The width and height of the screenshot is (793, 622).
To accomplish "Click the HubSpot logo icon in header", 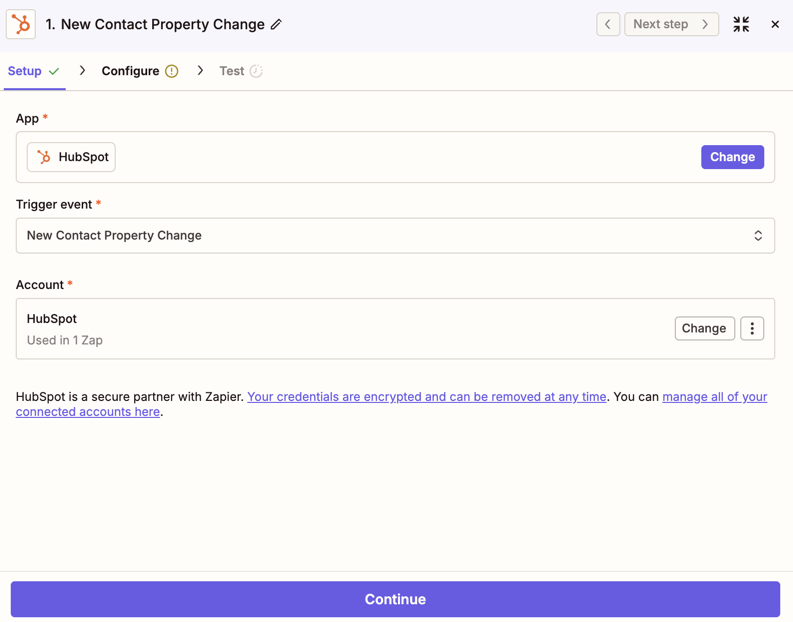I will 21,24.
